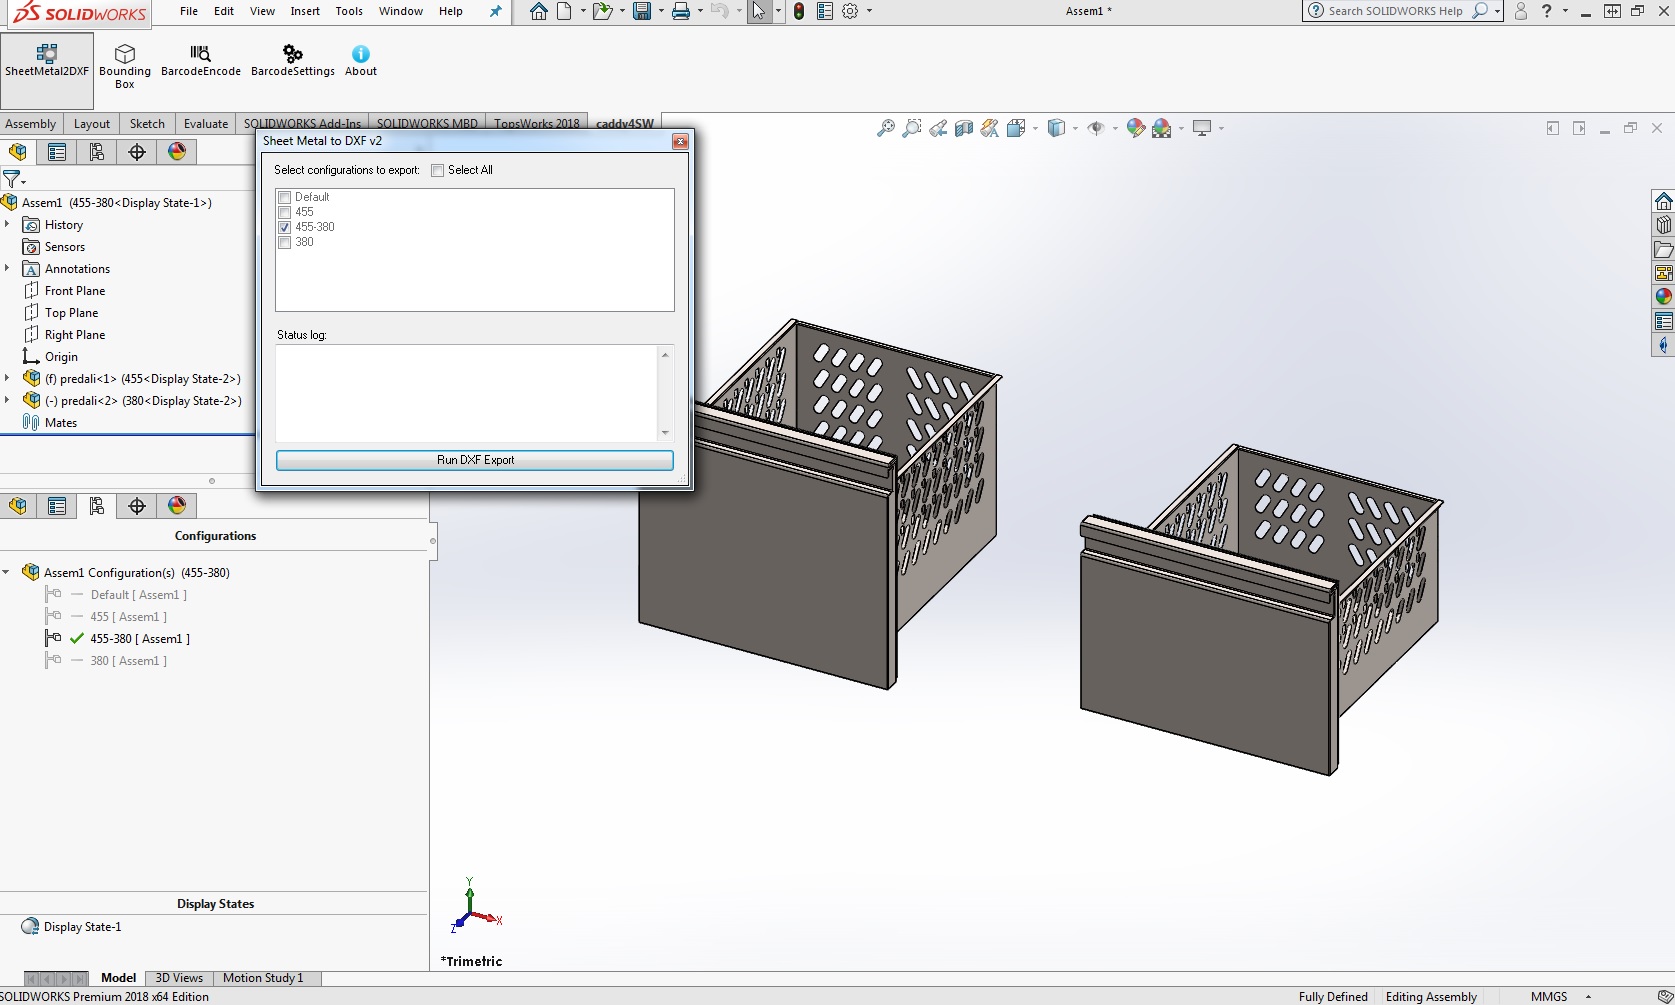The width and height of the screenshot is (1675, 1005).
Task: Uncheck the 455-380 configuration checkbox
Action: (285, 228)
